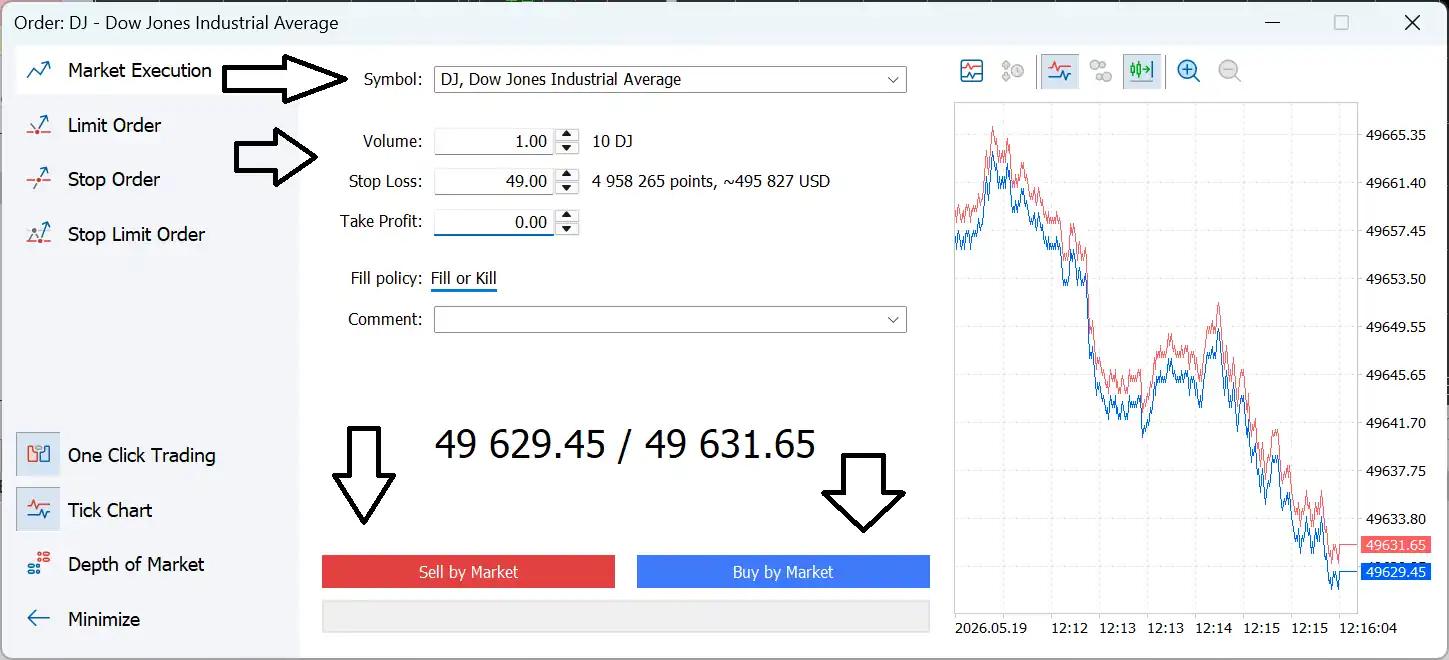Increase Stop Loss with up arrow
The height and width of the screenshot is (660, 1449).
click(x=567, y=175)
